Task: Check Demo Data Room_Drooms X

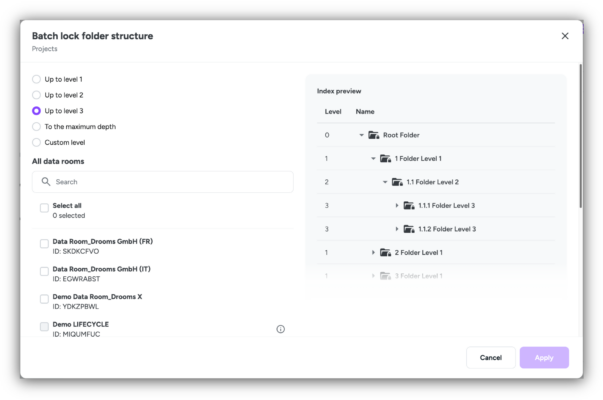Action: click(44, 299)
